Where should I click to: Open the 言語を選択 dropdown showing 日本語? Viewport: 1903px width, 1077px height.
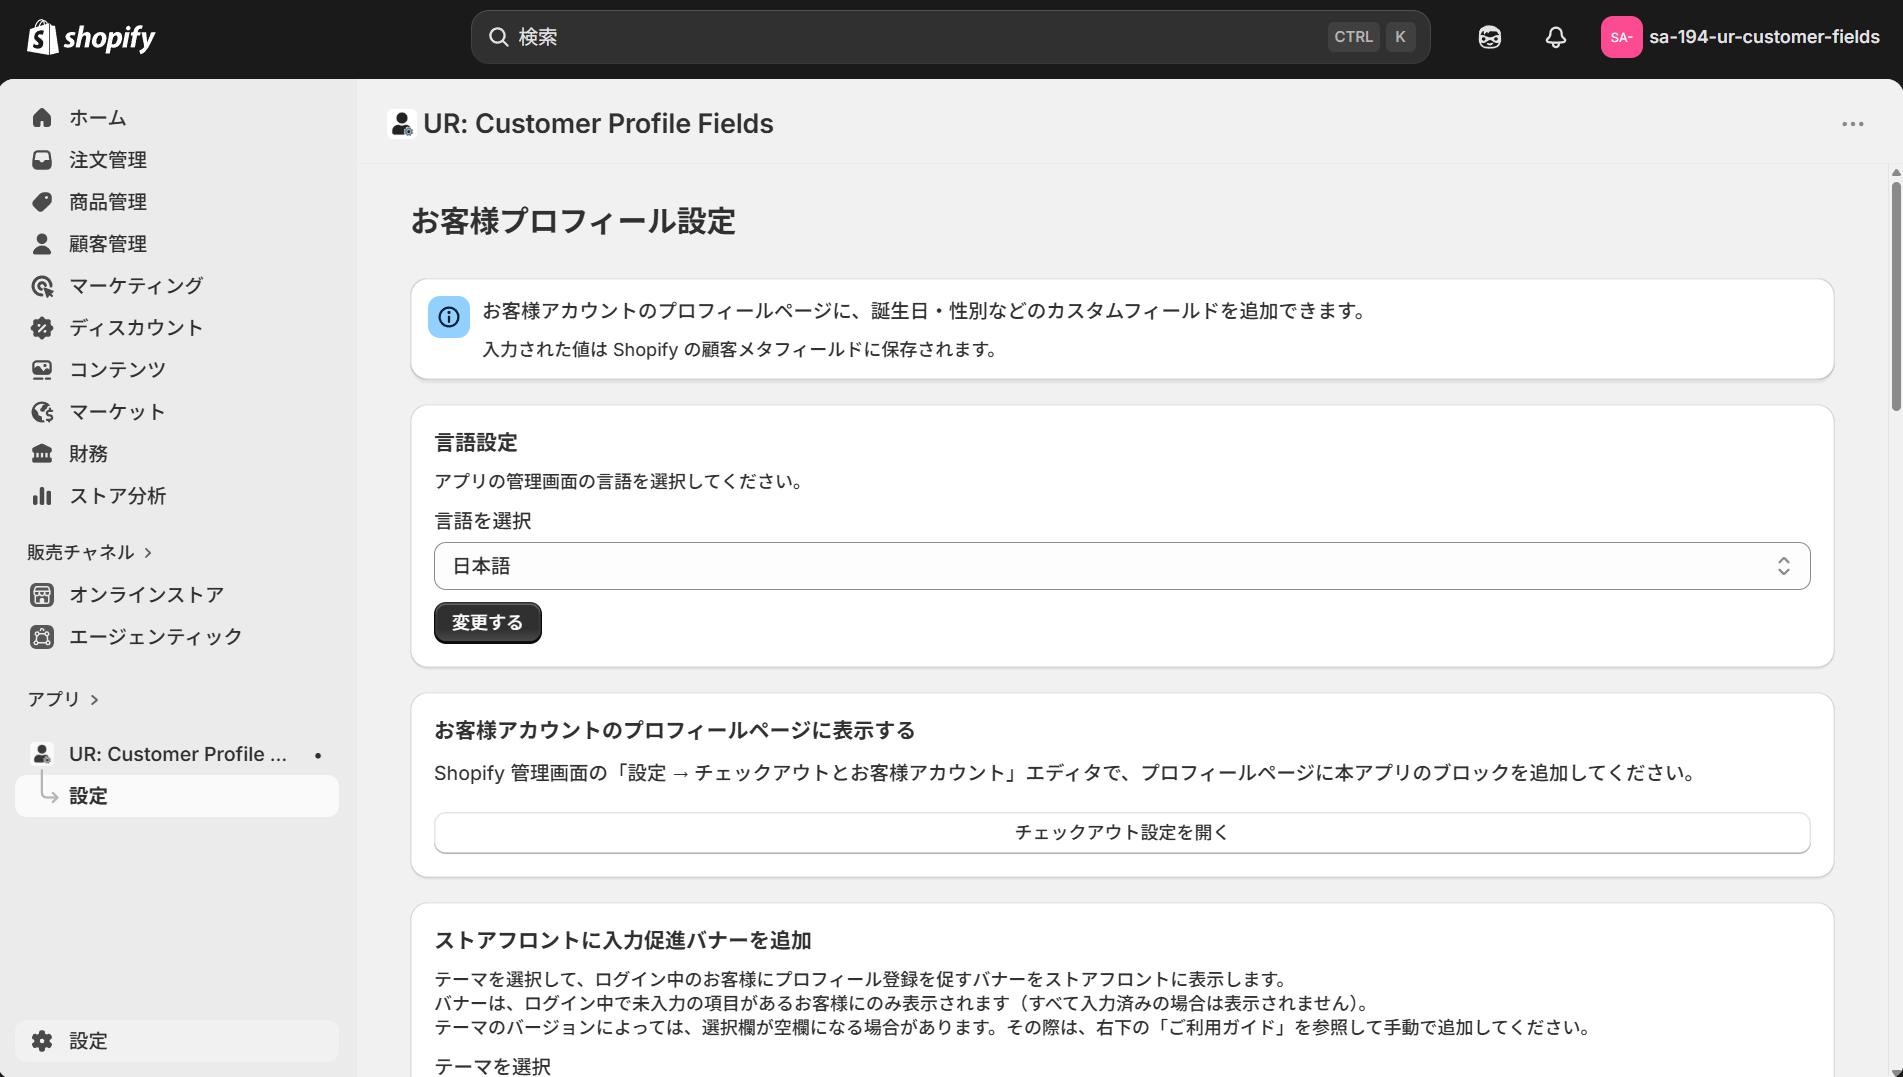click(1122, 566)
